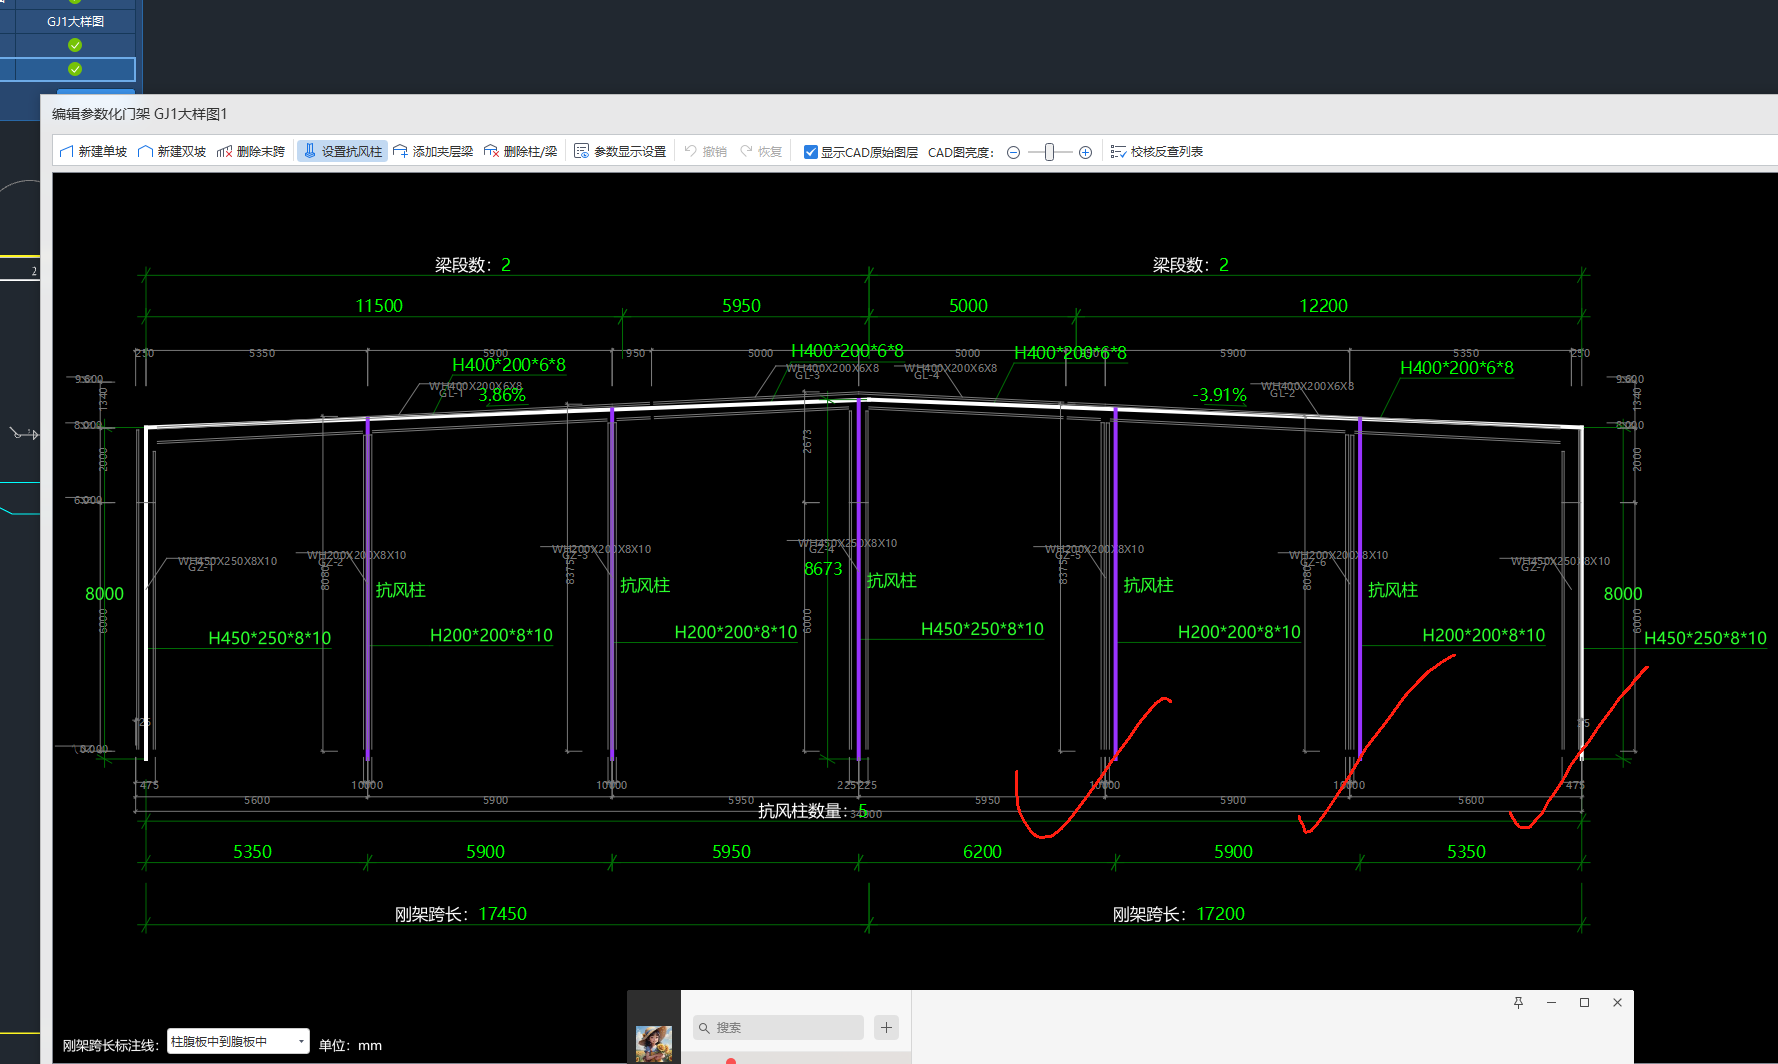The width and height of the screenshot is (1778, 1064).
Task: Choose 添加夹层梁 tool
Action: pos(433,152)
